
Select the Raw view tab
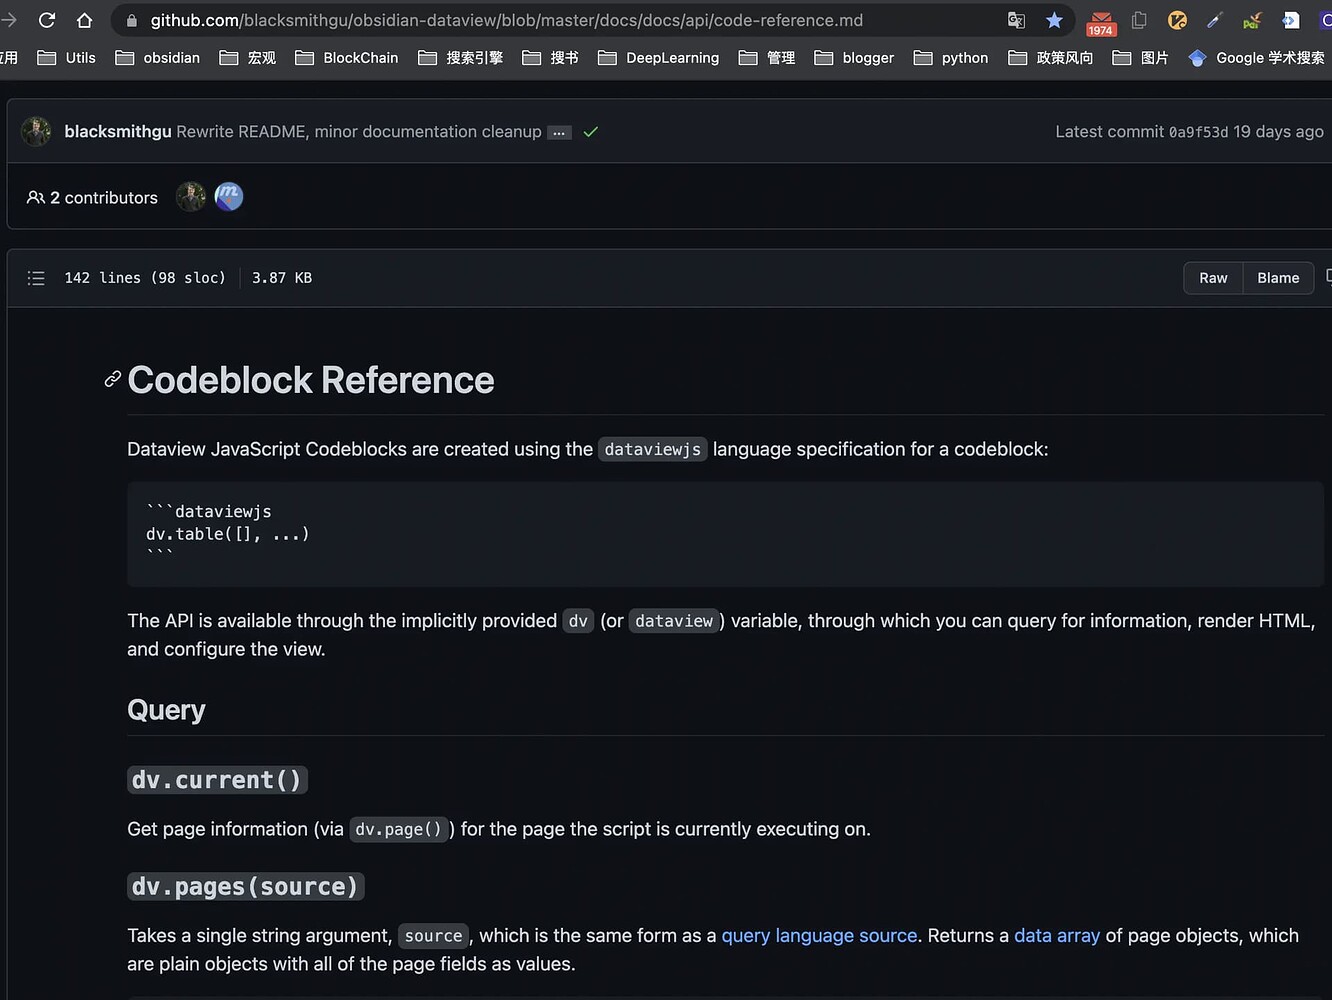1213,277
